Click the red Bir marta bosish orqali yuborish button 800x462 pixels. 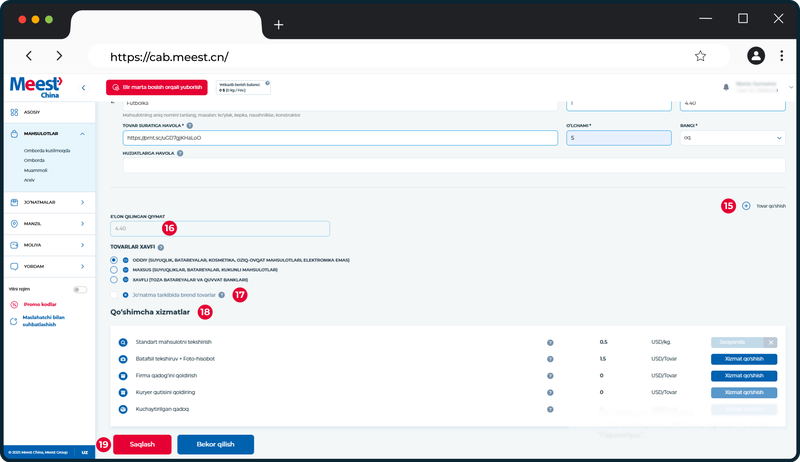click(157, 87)
